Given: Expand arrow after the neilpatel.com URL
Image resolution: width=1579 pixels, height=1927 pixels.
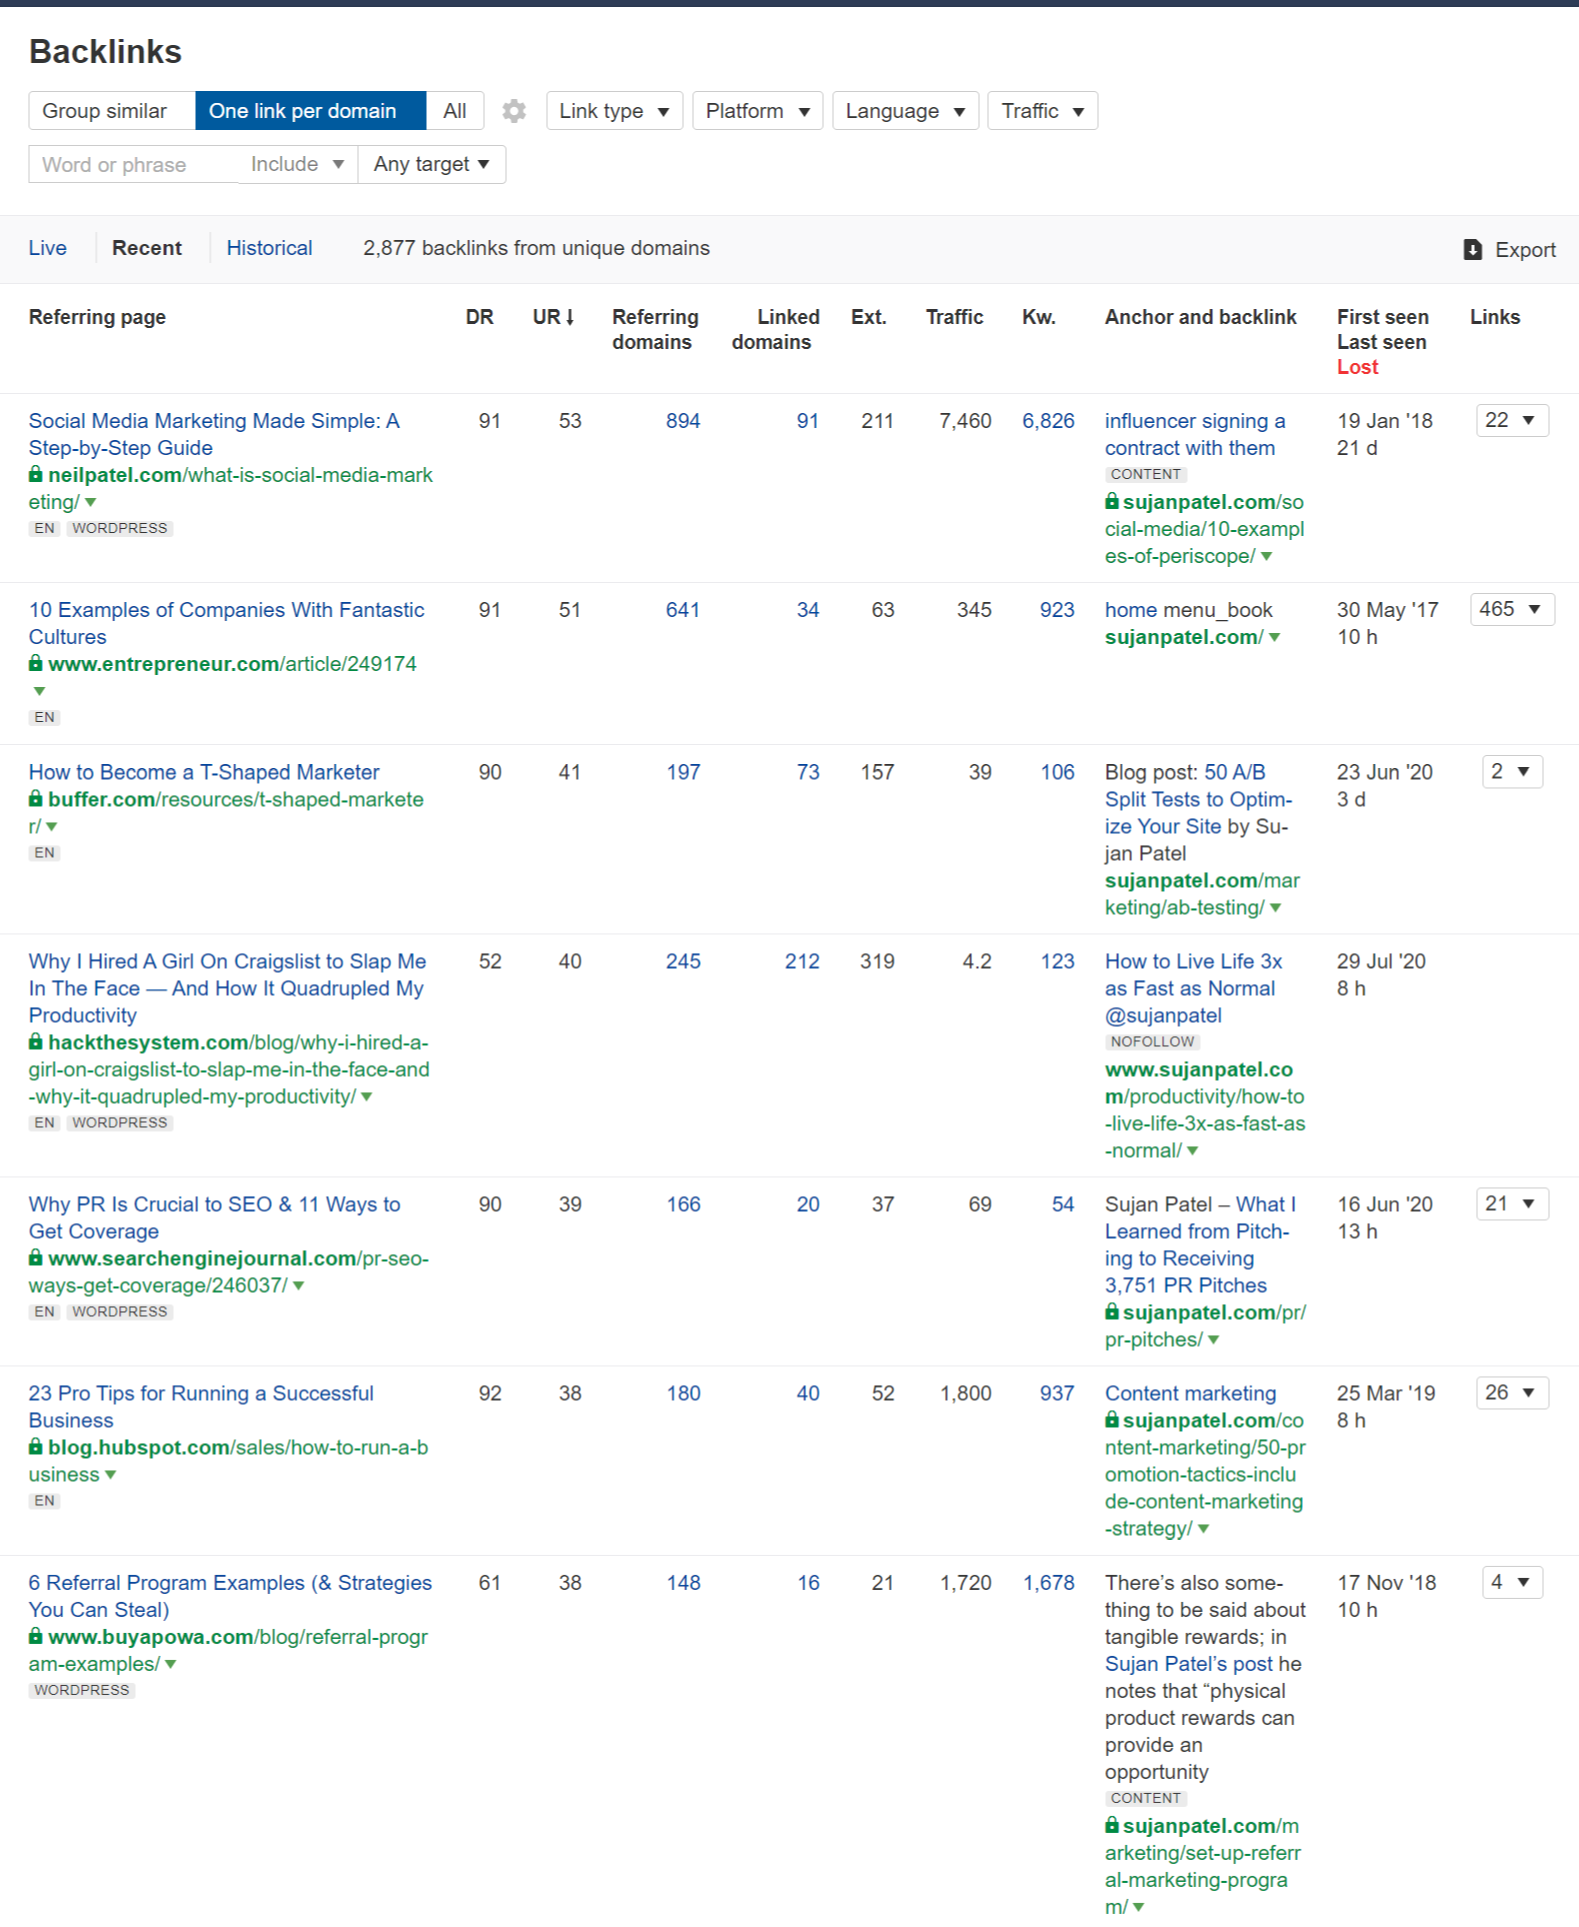Looking at the screenshot, I should click(x=91, y=503).
